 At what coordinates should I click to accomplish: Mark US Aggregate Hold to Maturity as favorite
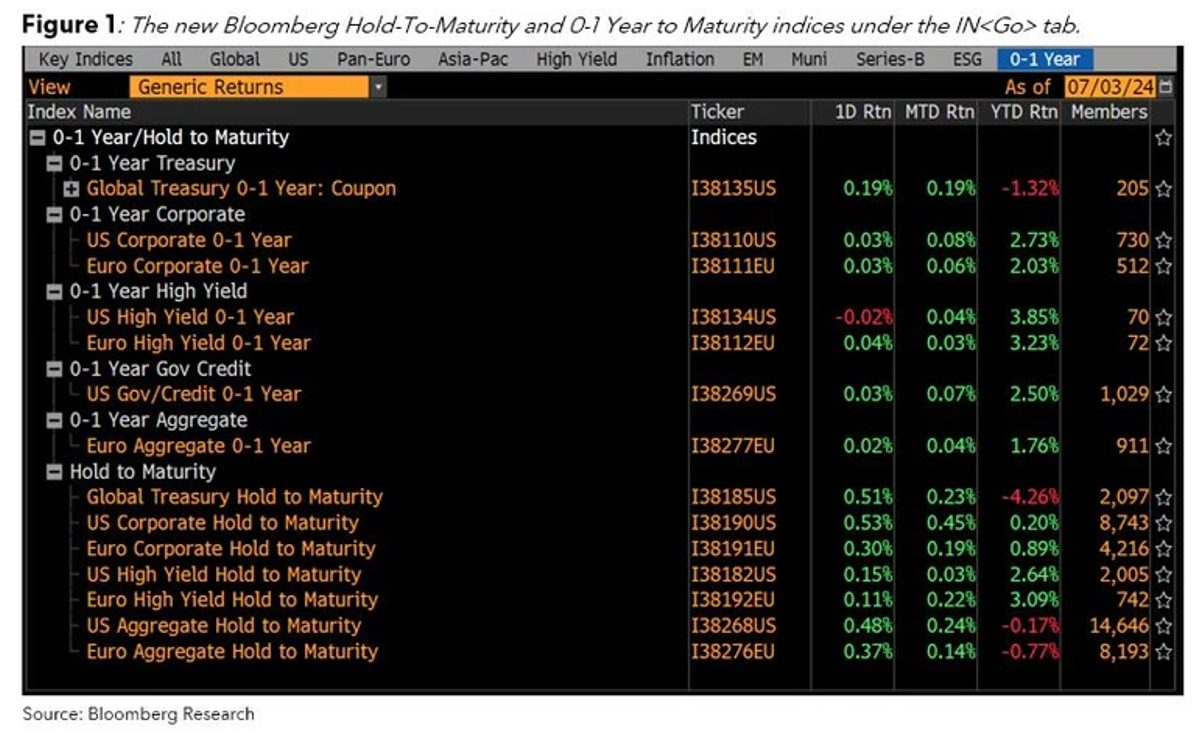1163,627
